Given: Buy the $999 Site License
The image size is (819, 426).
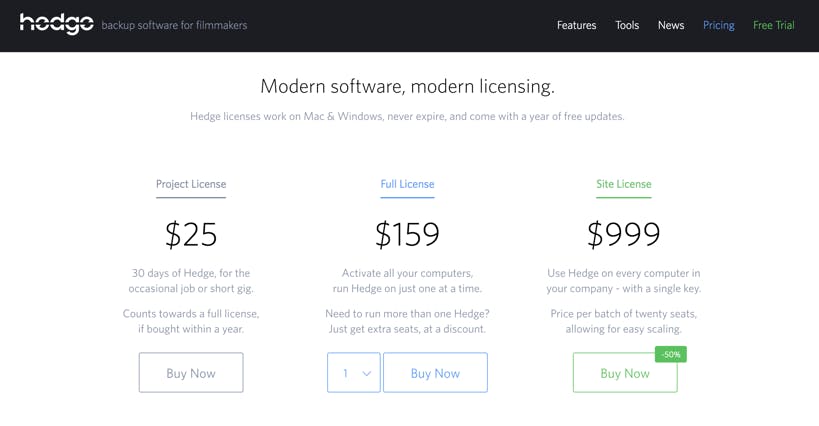Looking at the screenshot, I should 624,373.
